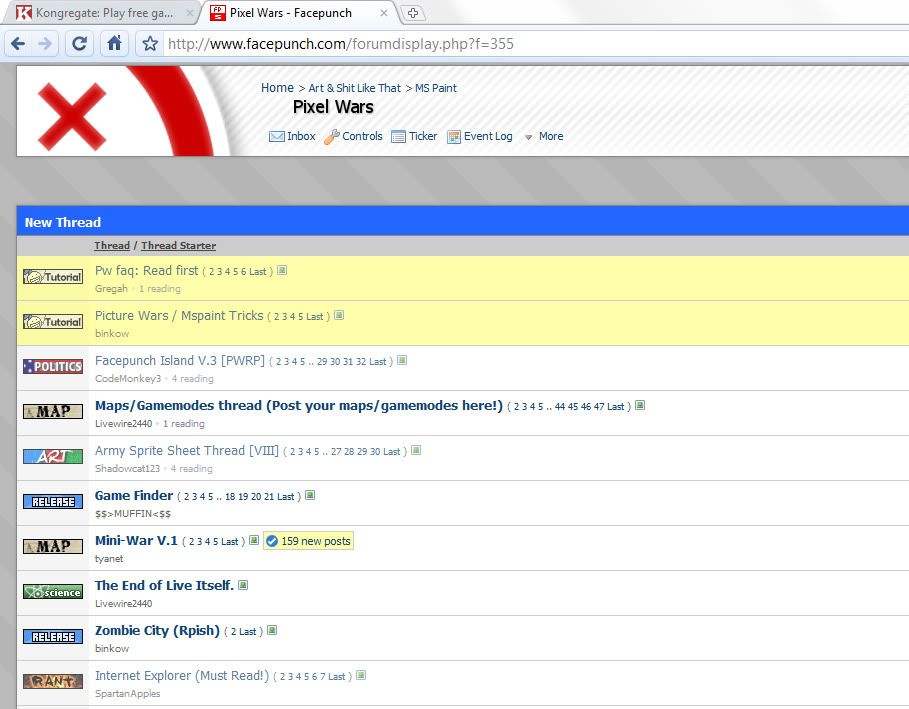Click the small green icon after Pw faq pages
Image resolution: width=909 pixels, height=709 pixels.
pyautogui.click(x=282, y=270)
